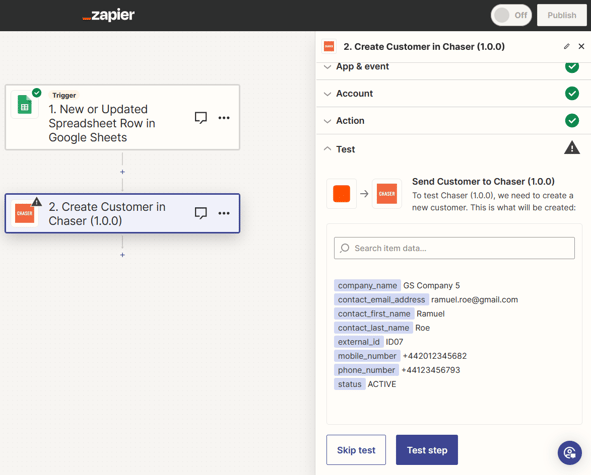The image size is (591, 475).
Task: Click pencil icon to rename step
Action: click(567, 46)
